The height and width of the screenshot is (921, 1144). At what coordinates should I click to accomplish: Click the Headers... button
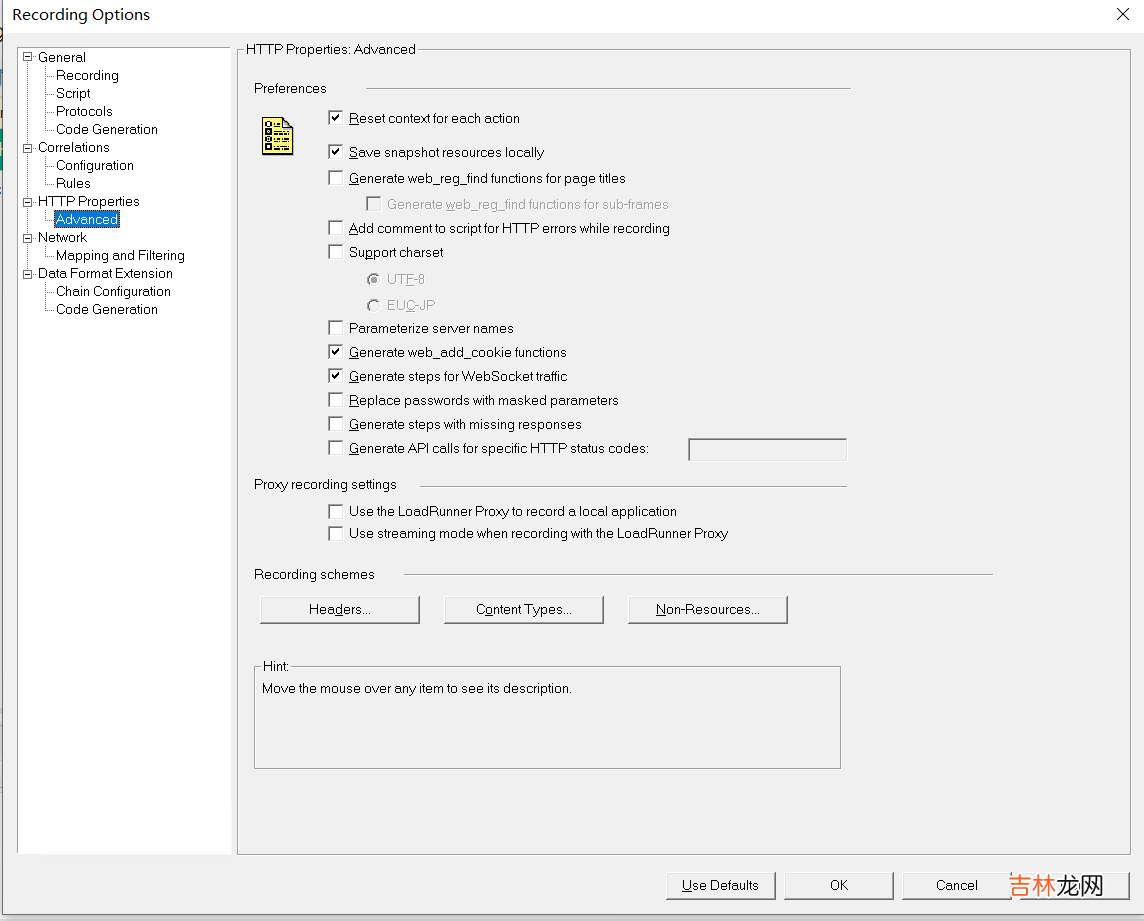(x=339, y=609)
